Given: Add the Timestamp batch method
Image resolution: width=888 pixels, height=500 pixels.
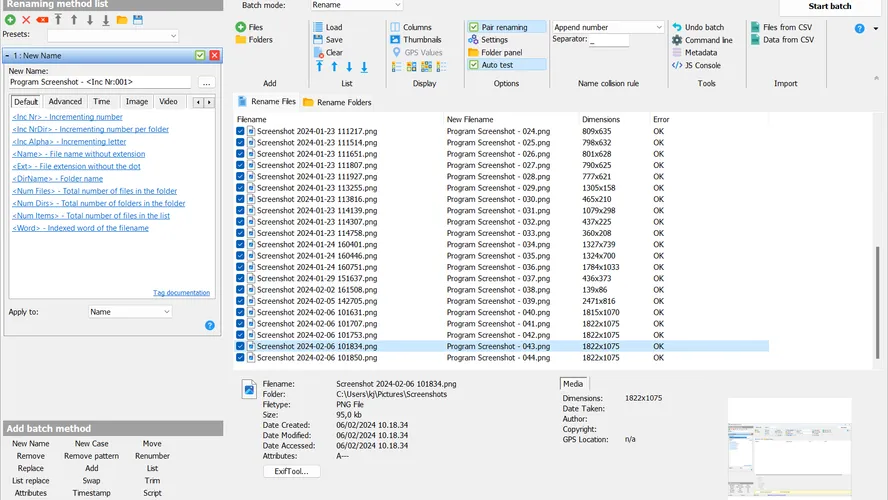Looking at the screenshot, I should (91, 493).
